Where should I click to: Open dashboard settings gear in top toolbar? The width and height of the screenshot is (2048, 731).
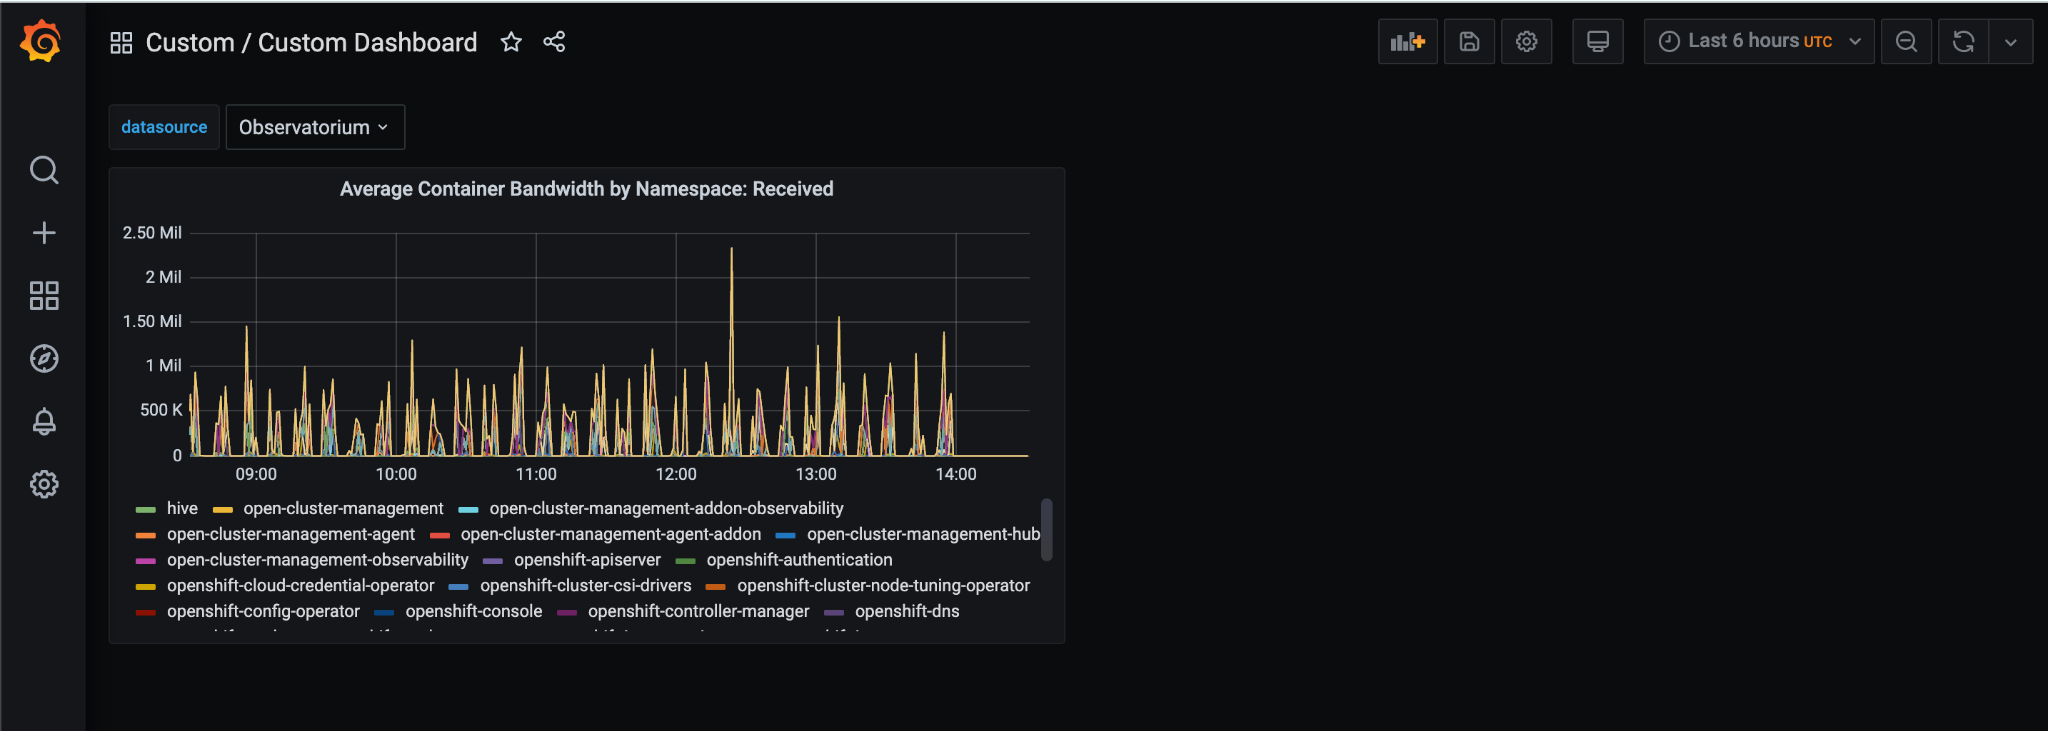click(x=1526, y=42)
